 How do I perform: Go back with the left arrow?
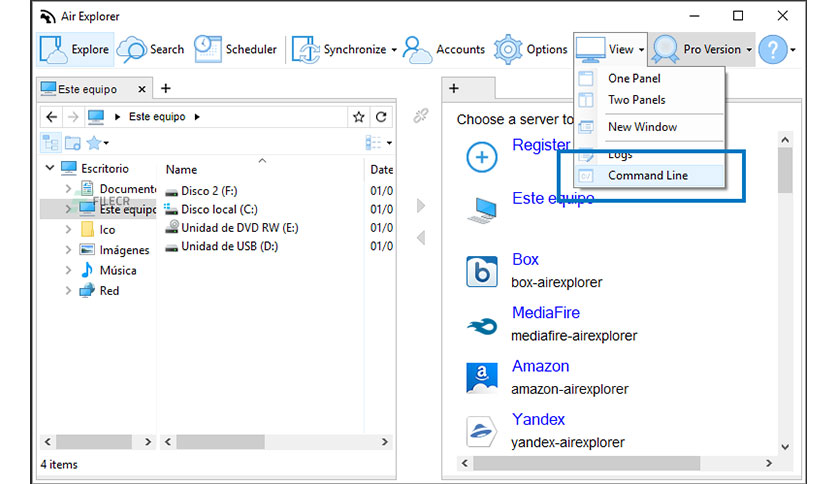coord(52,117)
